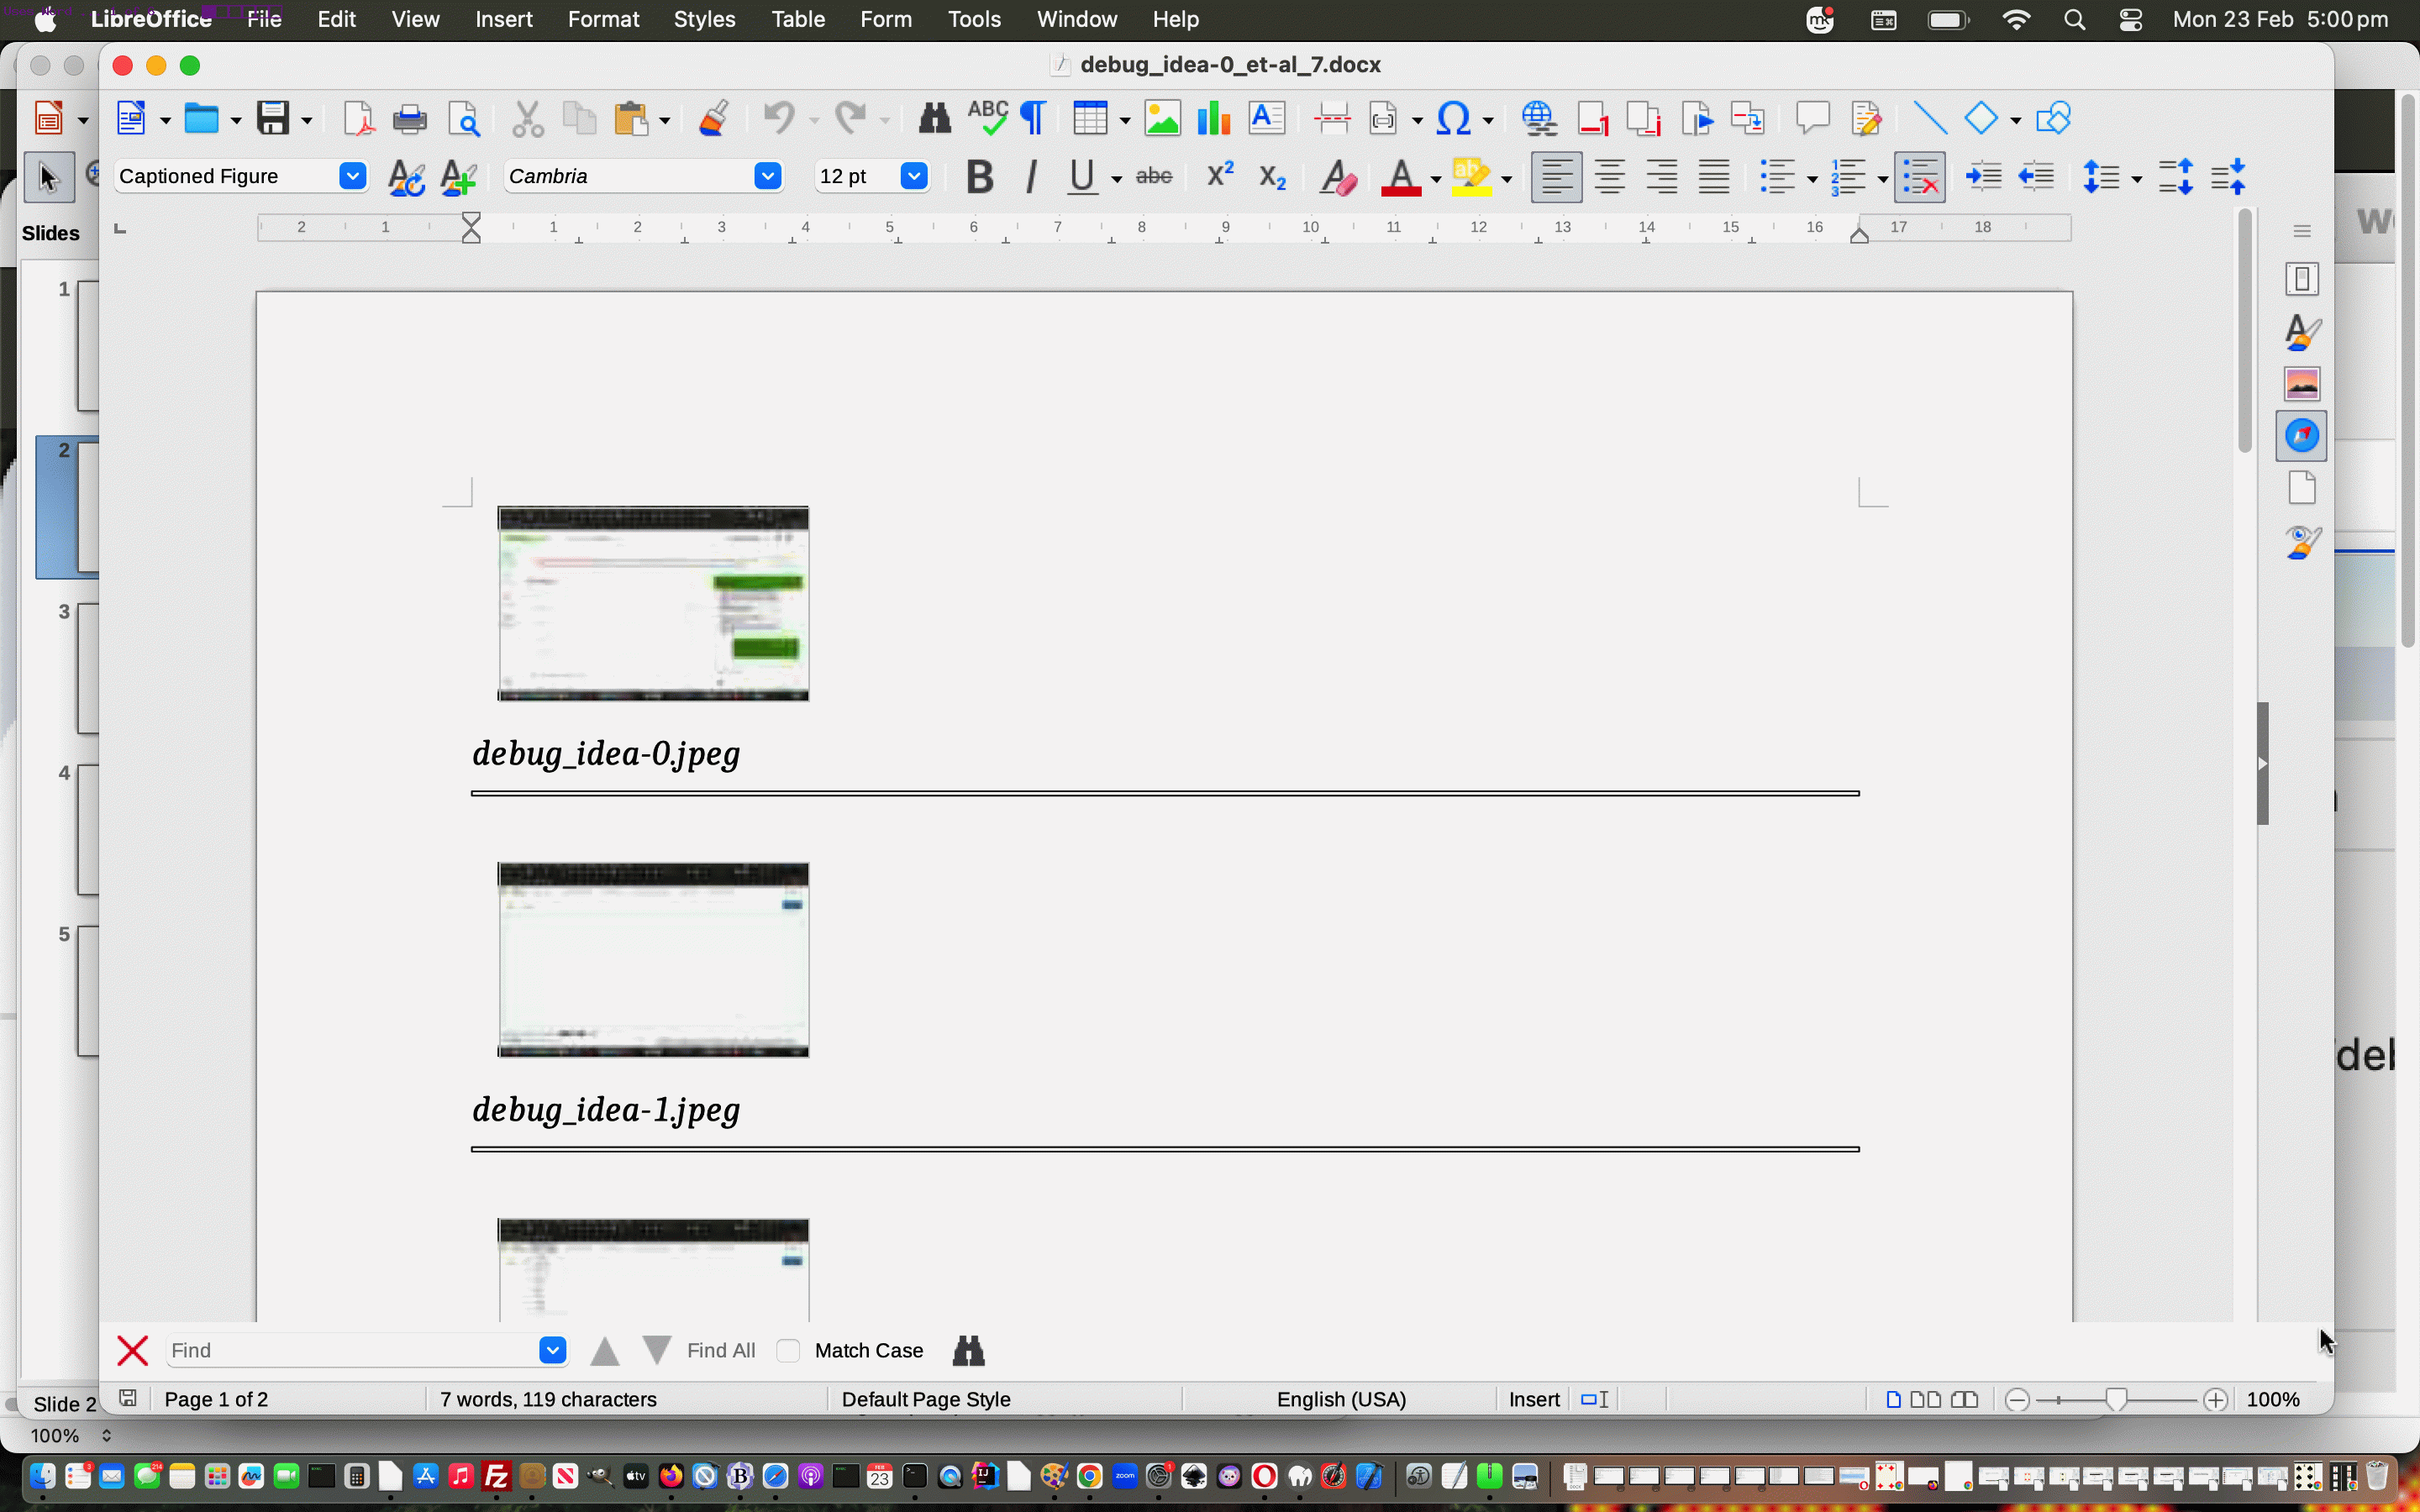Insert a chart using the toolbar icon
Viewport: 2420px width, 1512px height.
1212,117
